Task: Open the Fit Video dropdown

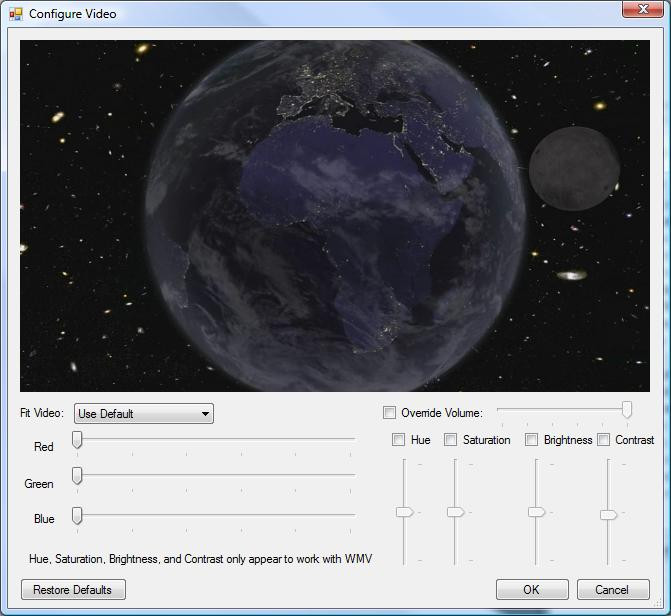Action: 144,414
